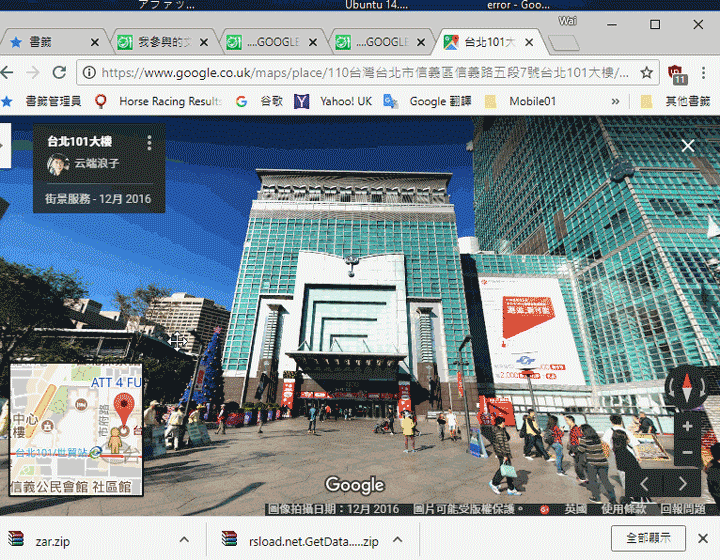
Task: Open the 谷歌 Google bookmark
Action: (x=259, y=101)
